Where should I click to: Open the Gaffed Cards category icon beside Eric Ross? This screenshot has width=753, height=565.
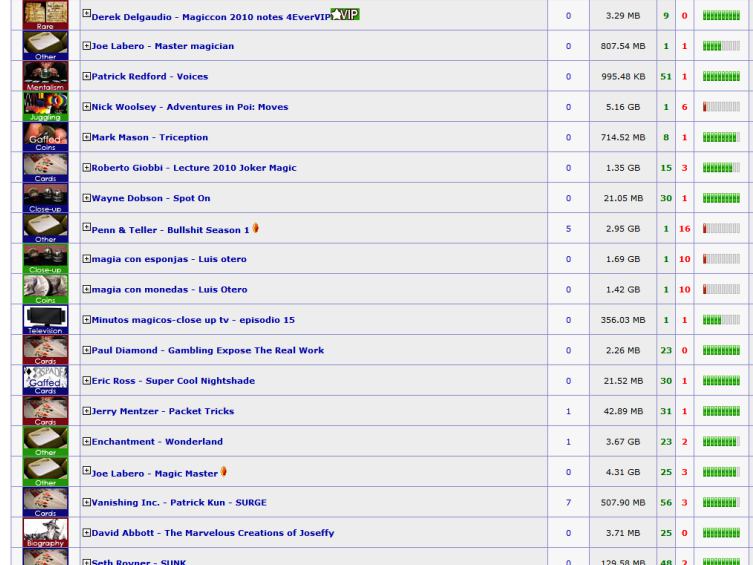tap(46, 380)
